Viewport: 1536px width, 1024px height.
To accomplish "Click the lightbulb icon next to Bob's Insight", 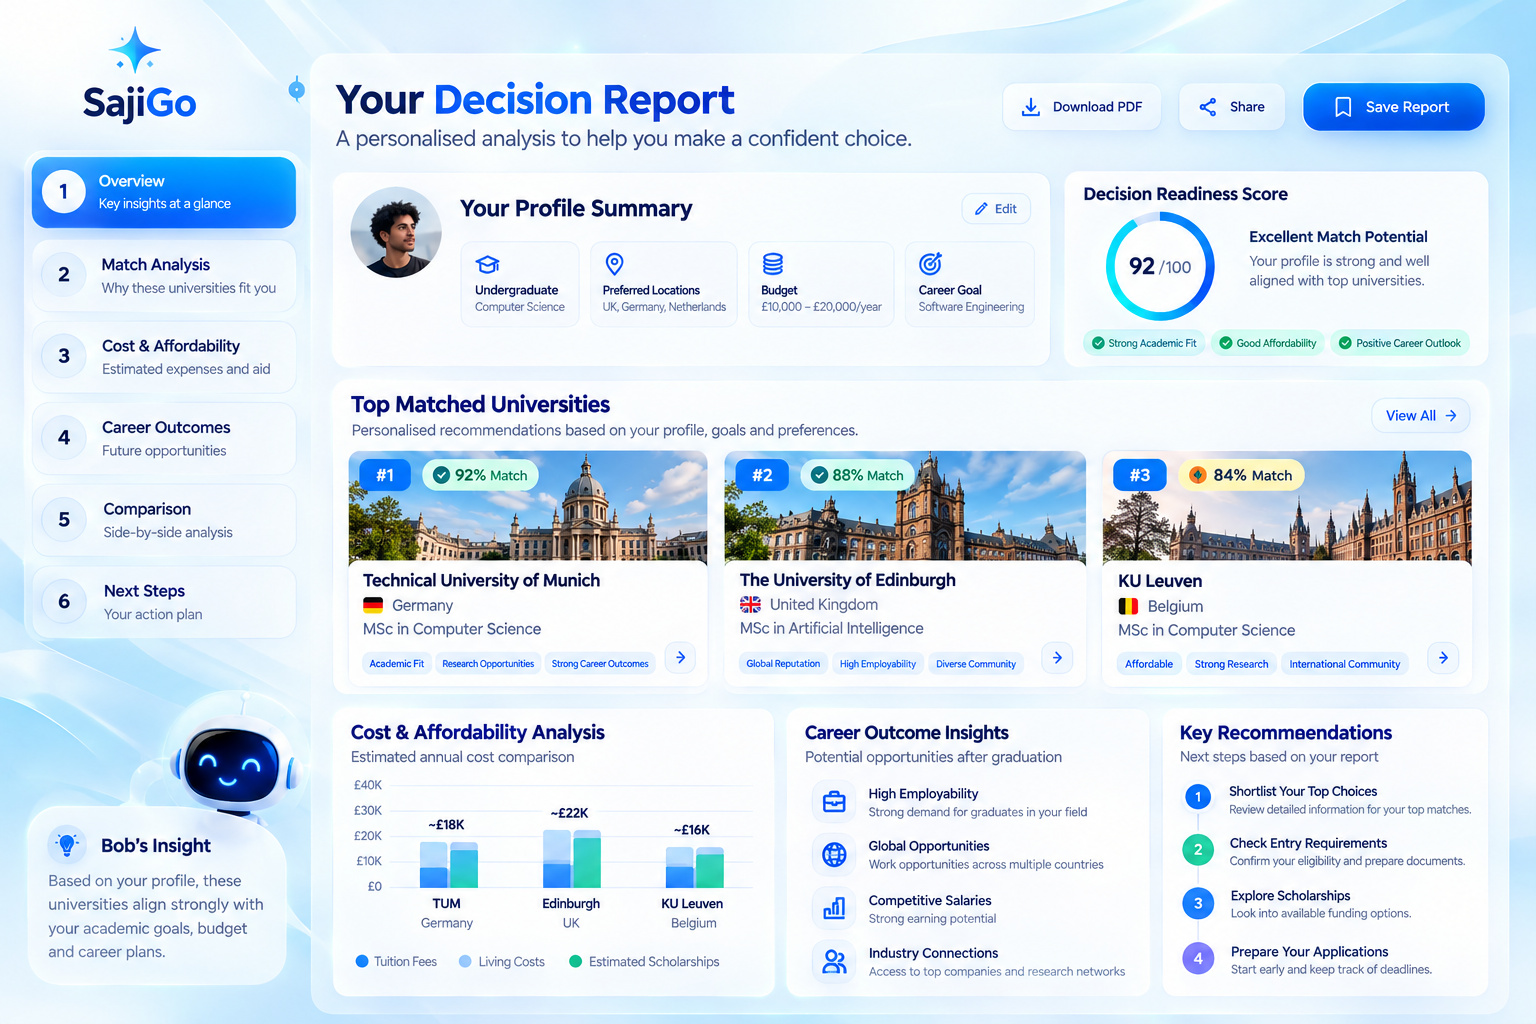I will [x=67, y=845].
